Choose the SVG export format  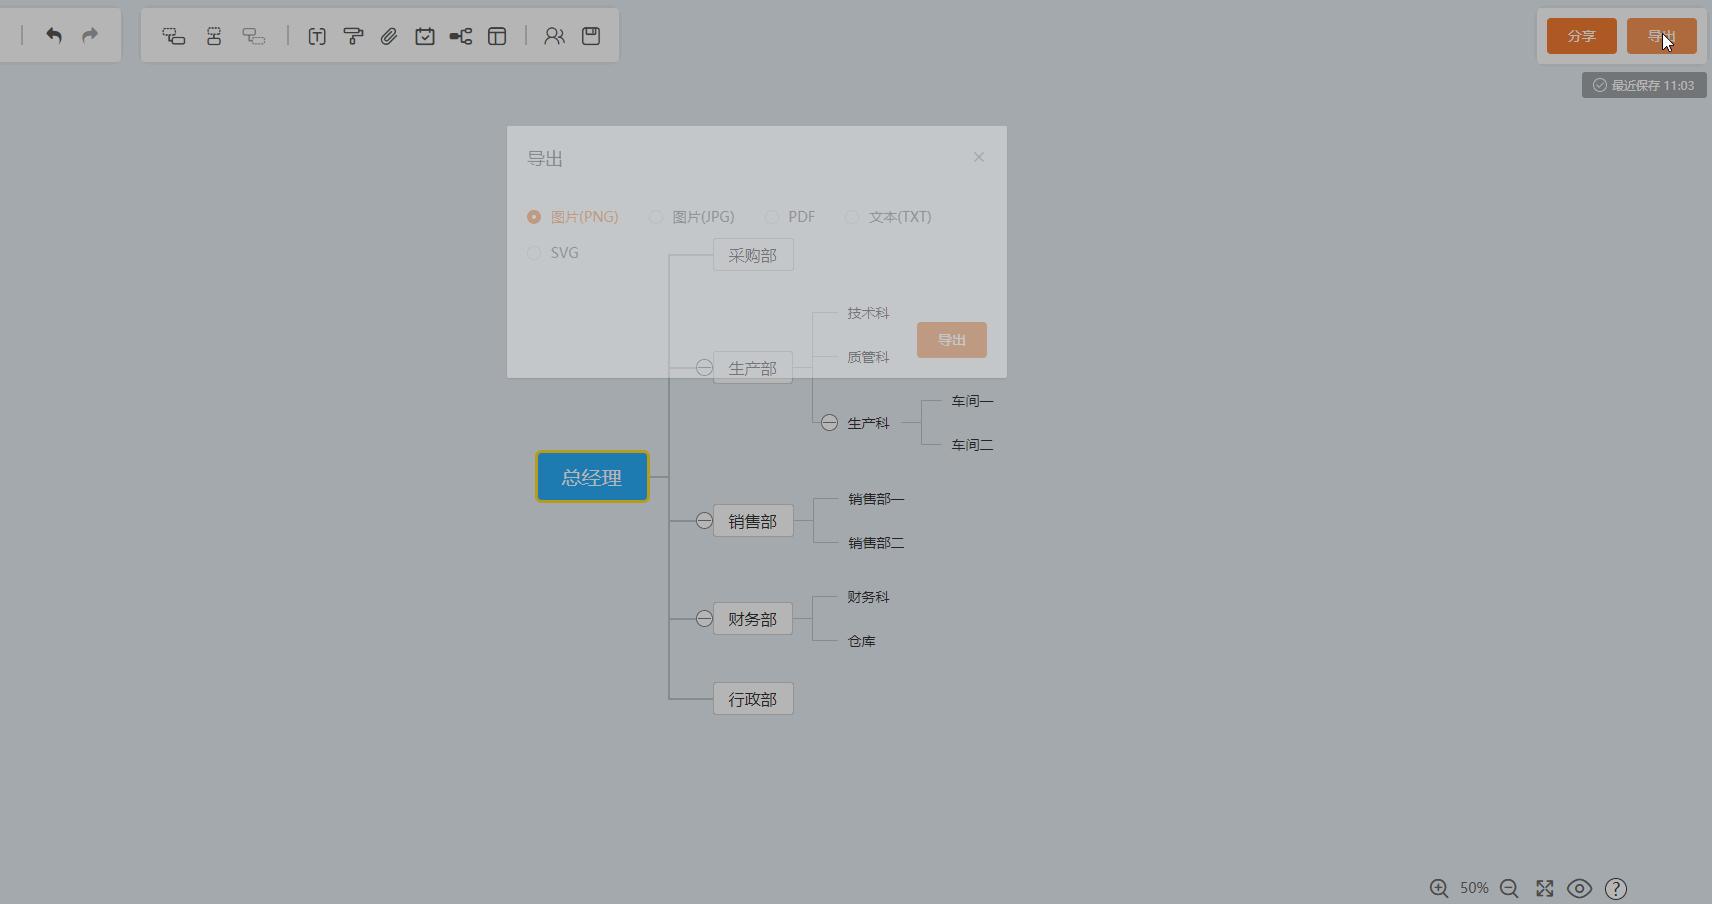click(534, 253)
